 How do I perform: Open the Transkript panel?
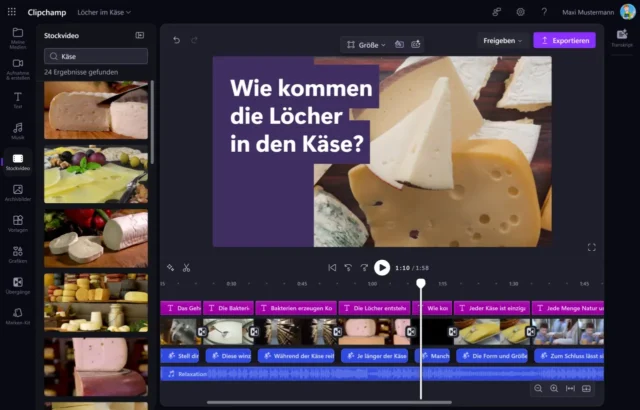click(x=622, y=38)
